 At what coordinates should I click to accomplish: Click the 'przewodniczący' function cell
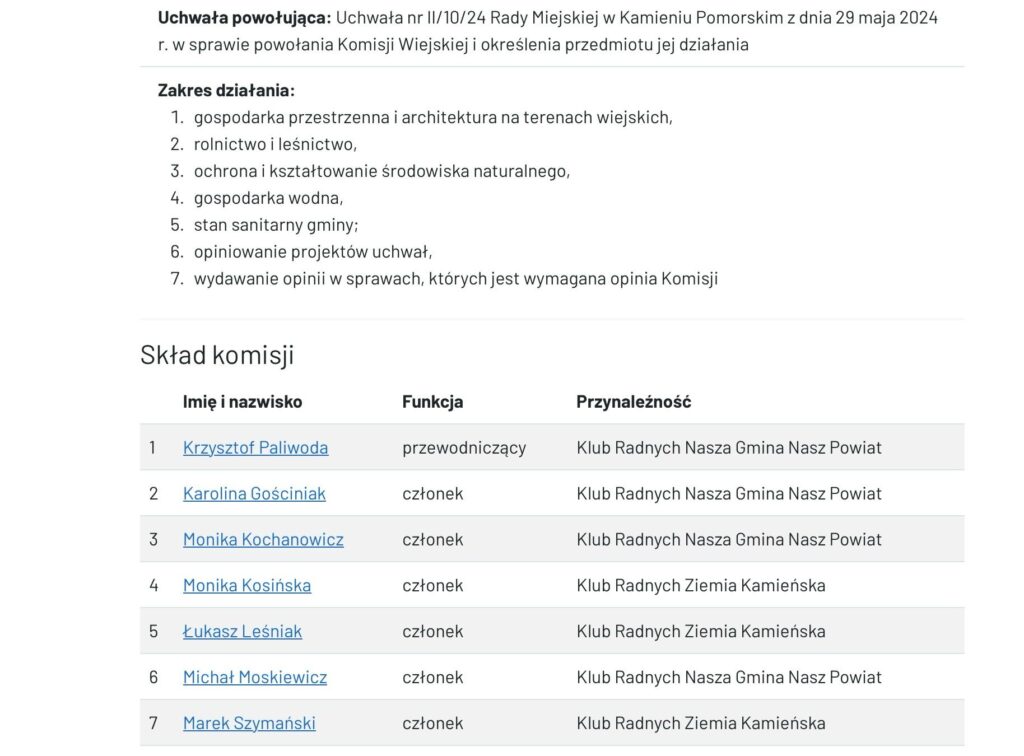point(464,448)
